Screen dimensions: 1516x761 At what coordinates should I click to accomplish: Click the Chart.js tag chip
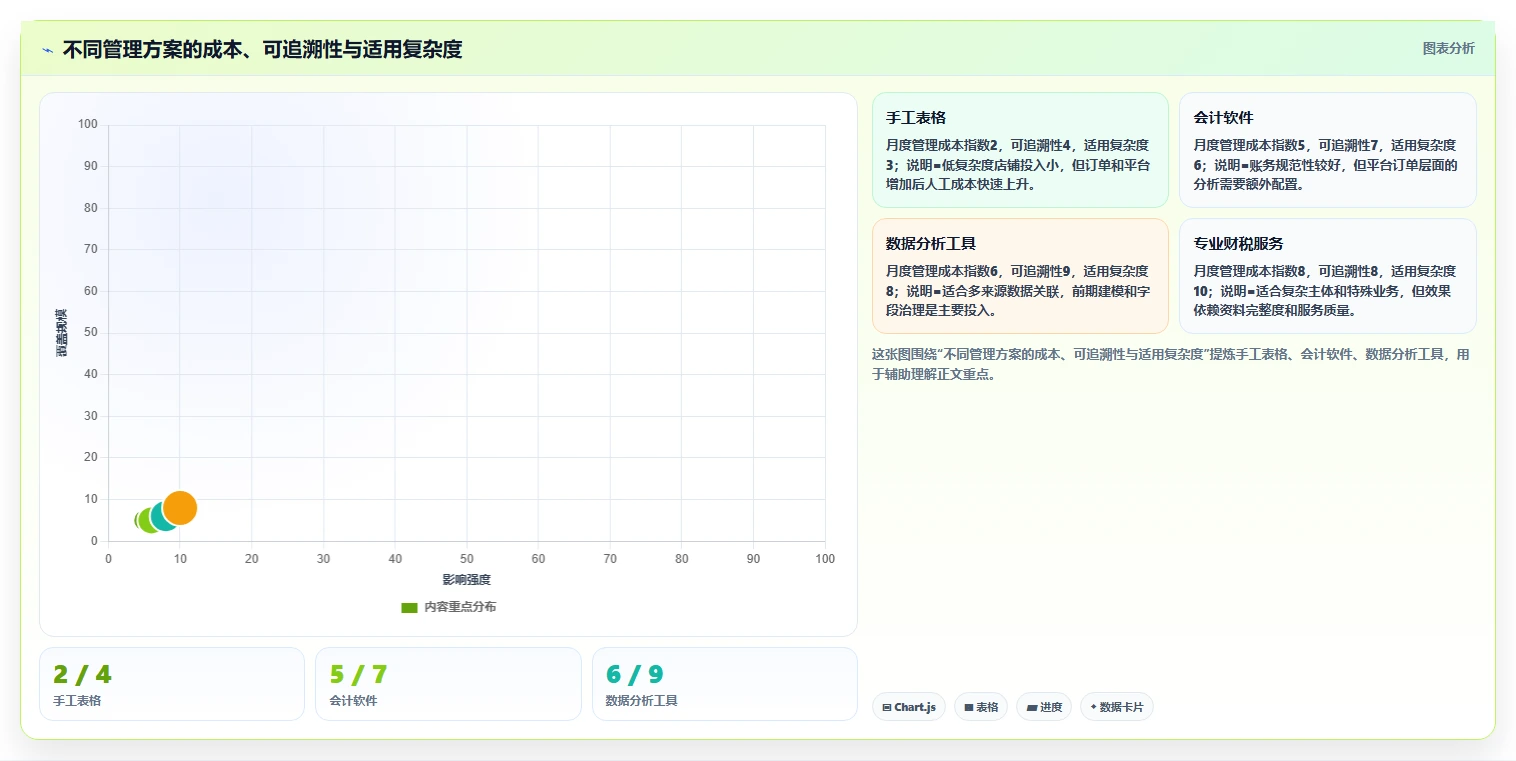point(909,707)
